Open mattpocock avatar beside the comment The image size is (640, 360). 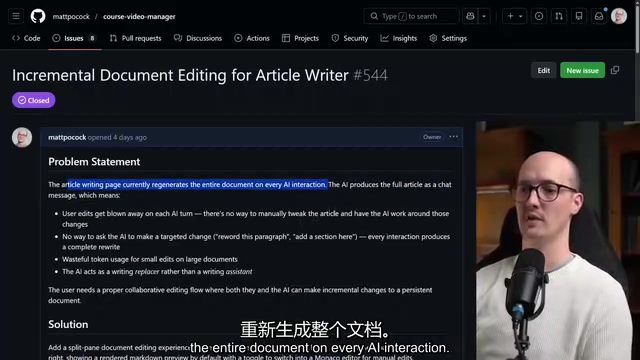click(x=22, y=137)
